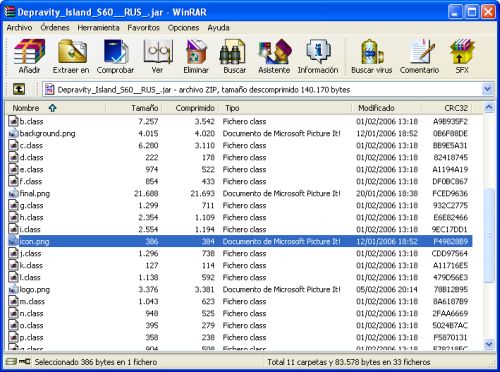
Task: Select the j.class file row
Action: pyautogui.click(x=239, y=254)
